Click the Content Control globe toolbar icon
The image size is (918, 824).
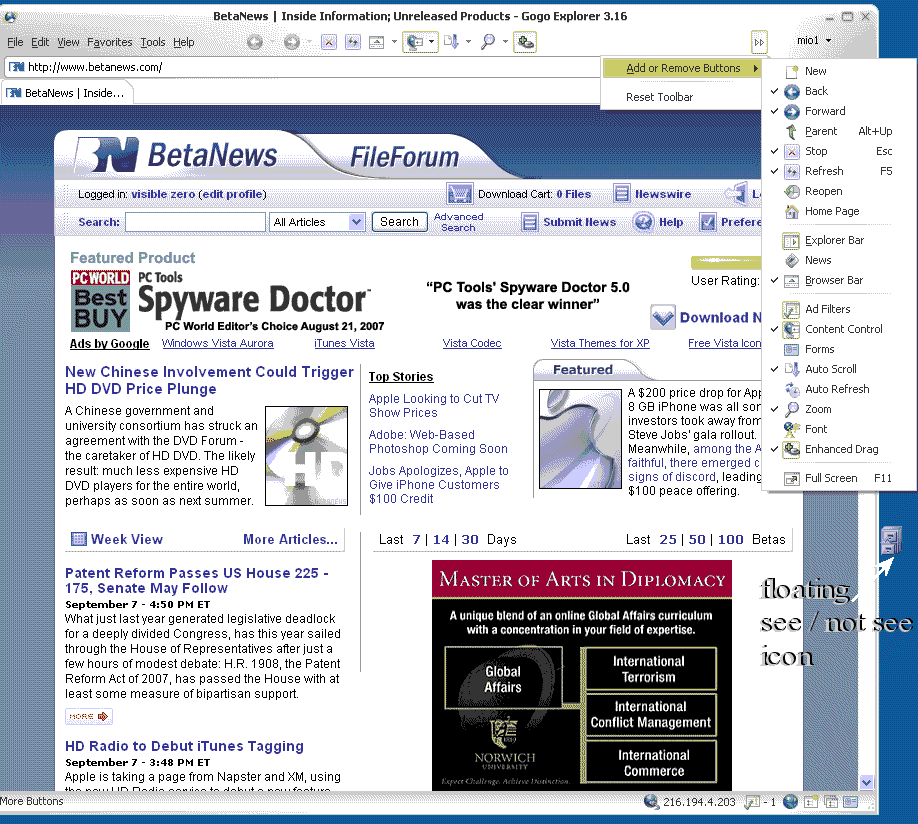coord(415,42)
